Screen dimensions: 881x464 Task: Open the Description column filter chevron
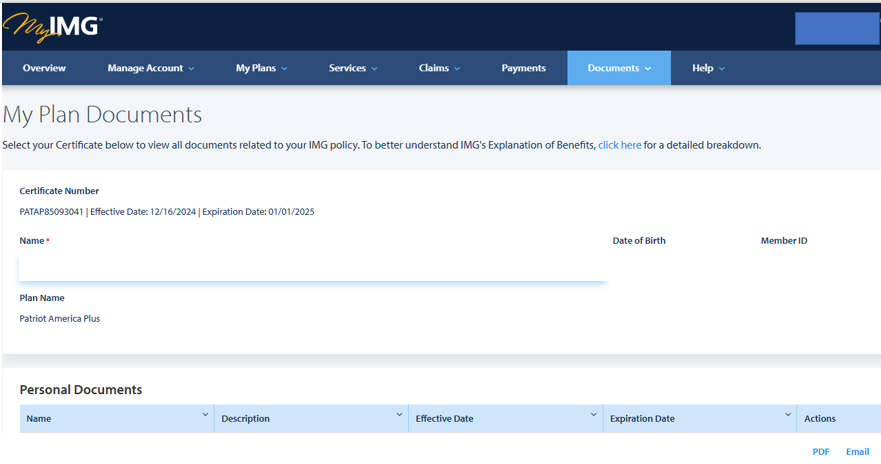point(399,415)
